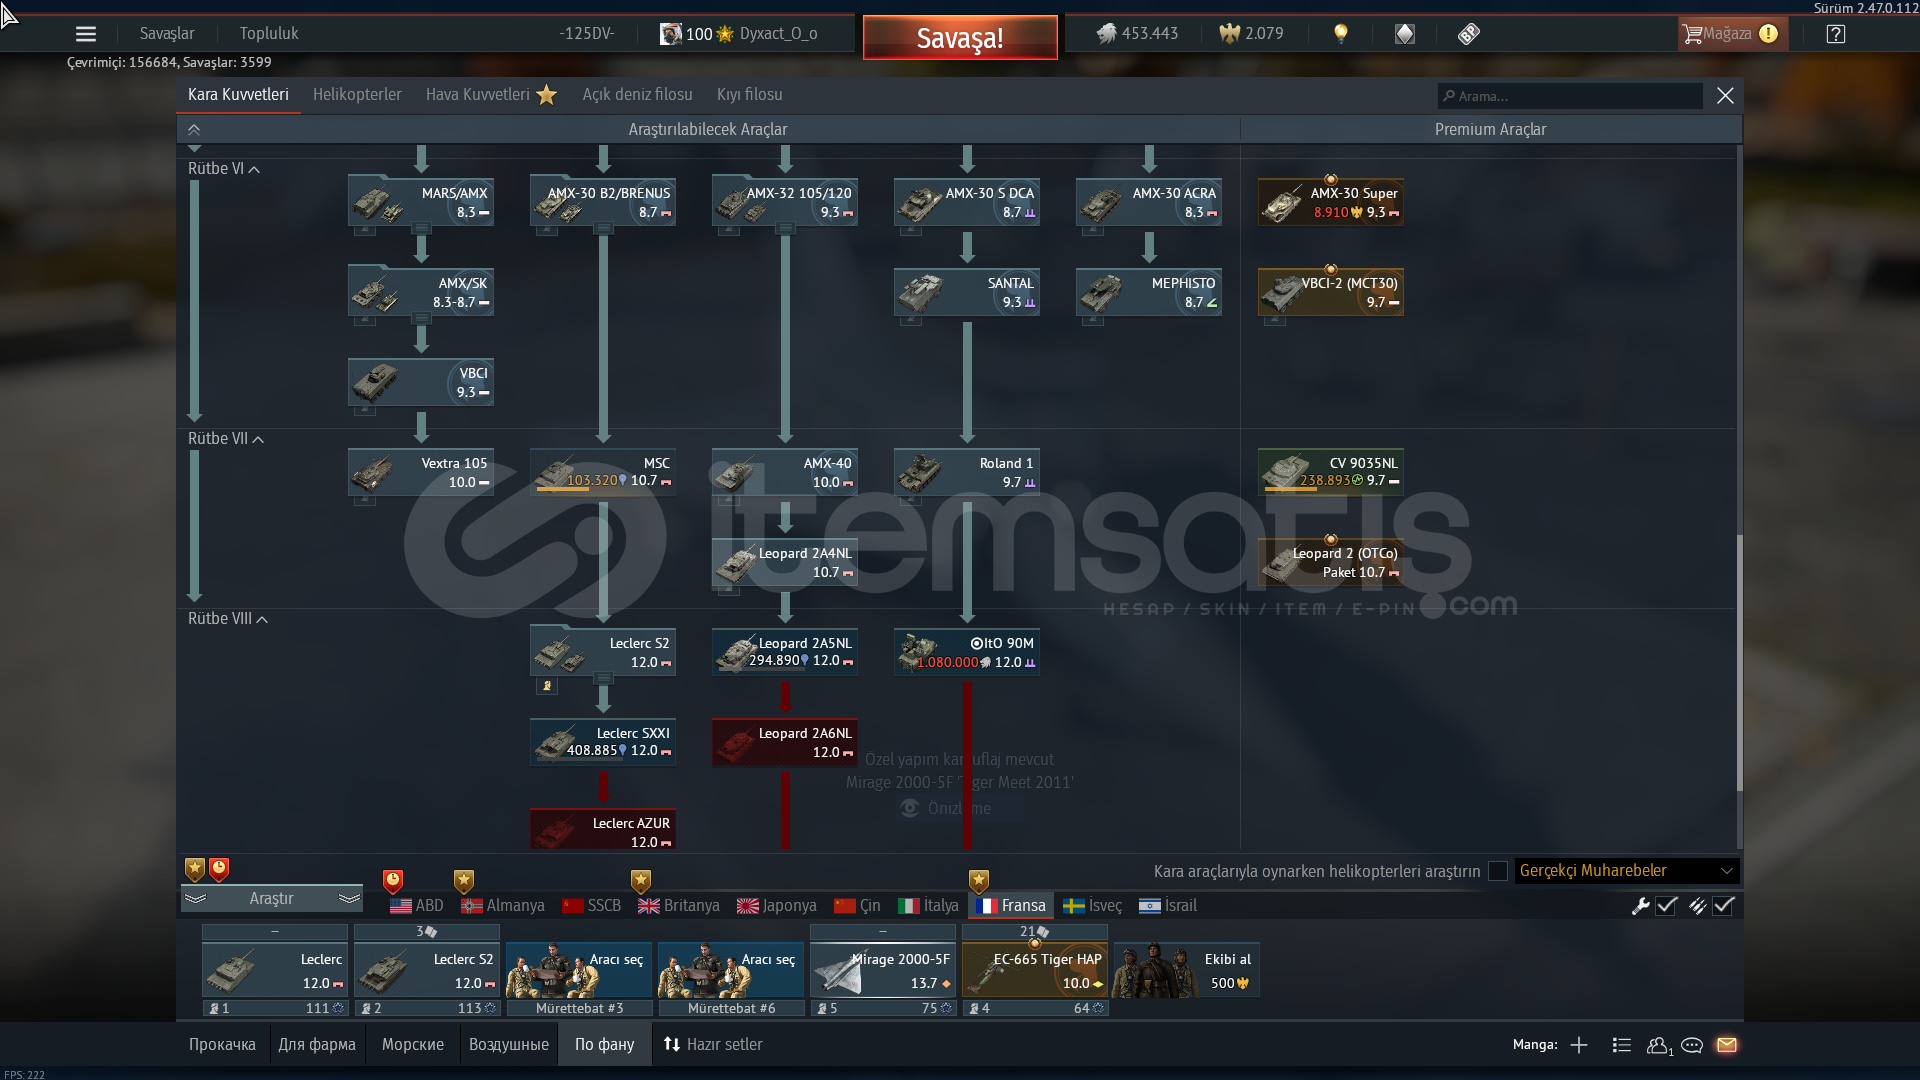Click the squad plus icon next to Manga
Image resolution: width=1920 pixels, height=1080 pixels.
[x=1579, y=1045]
